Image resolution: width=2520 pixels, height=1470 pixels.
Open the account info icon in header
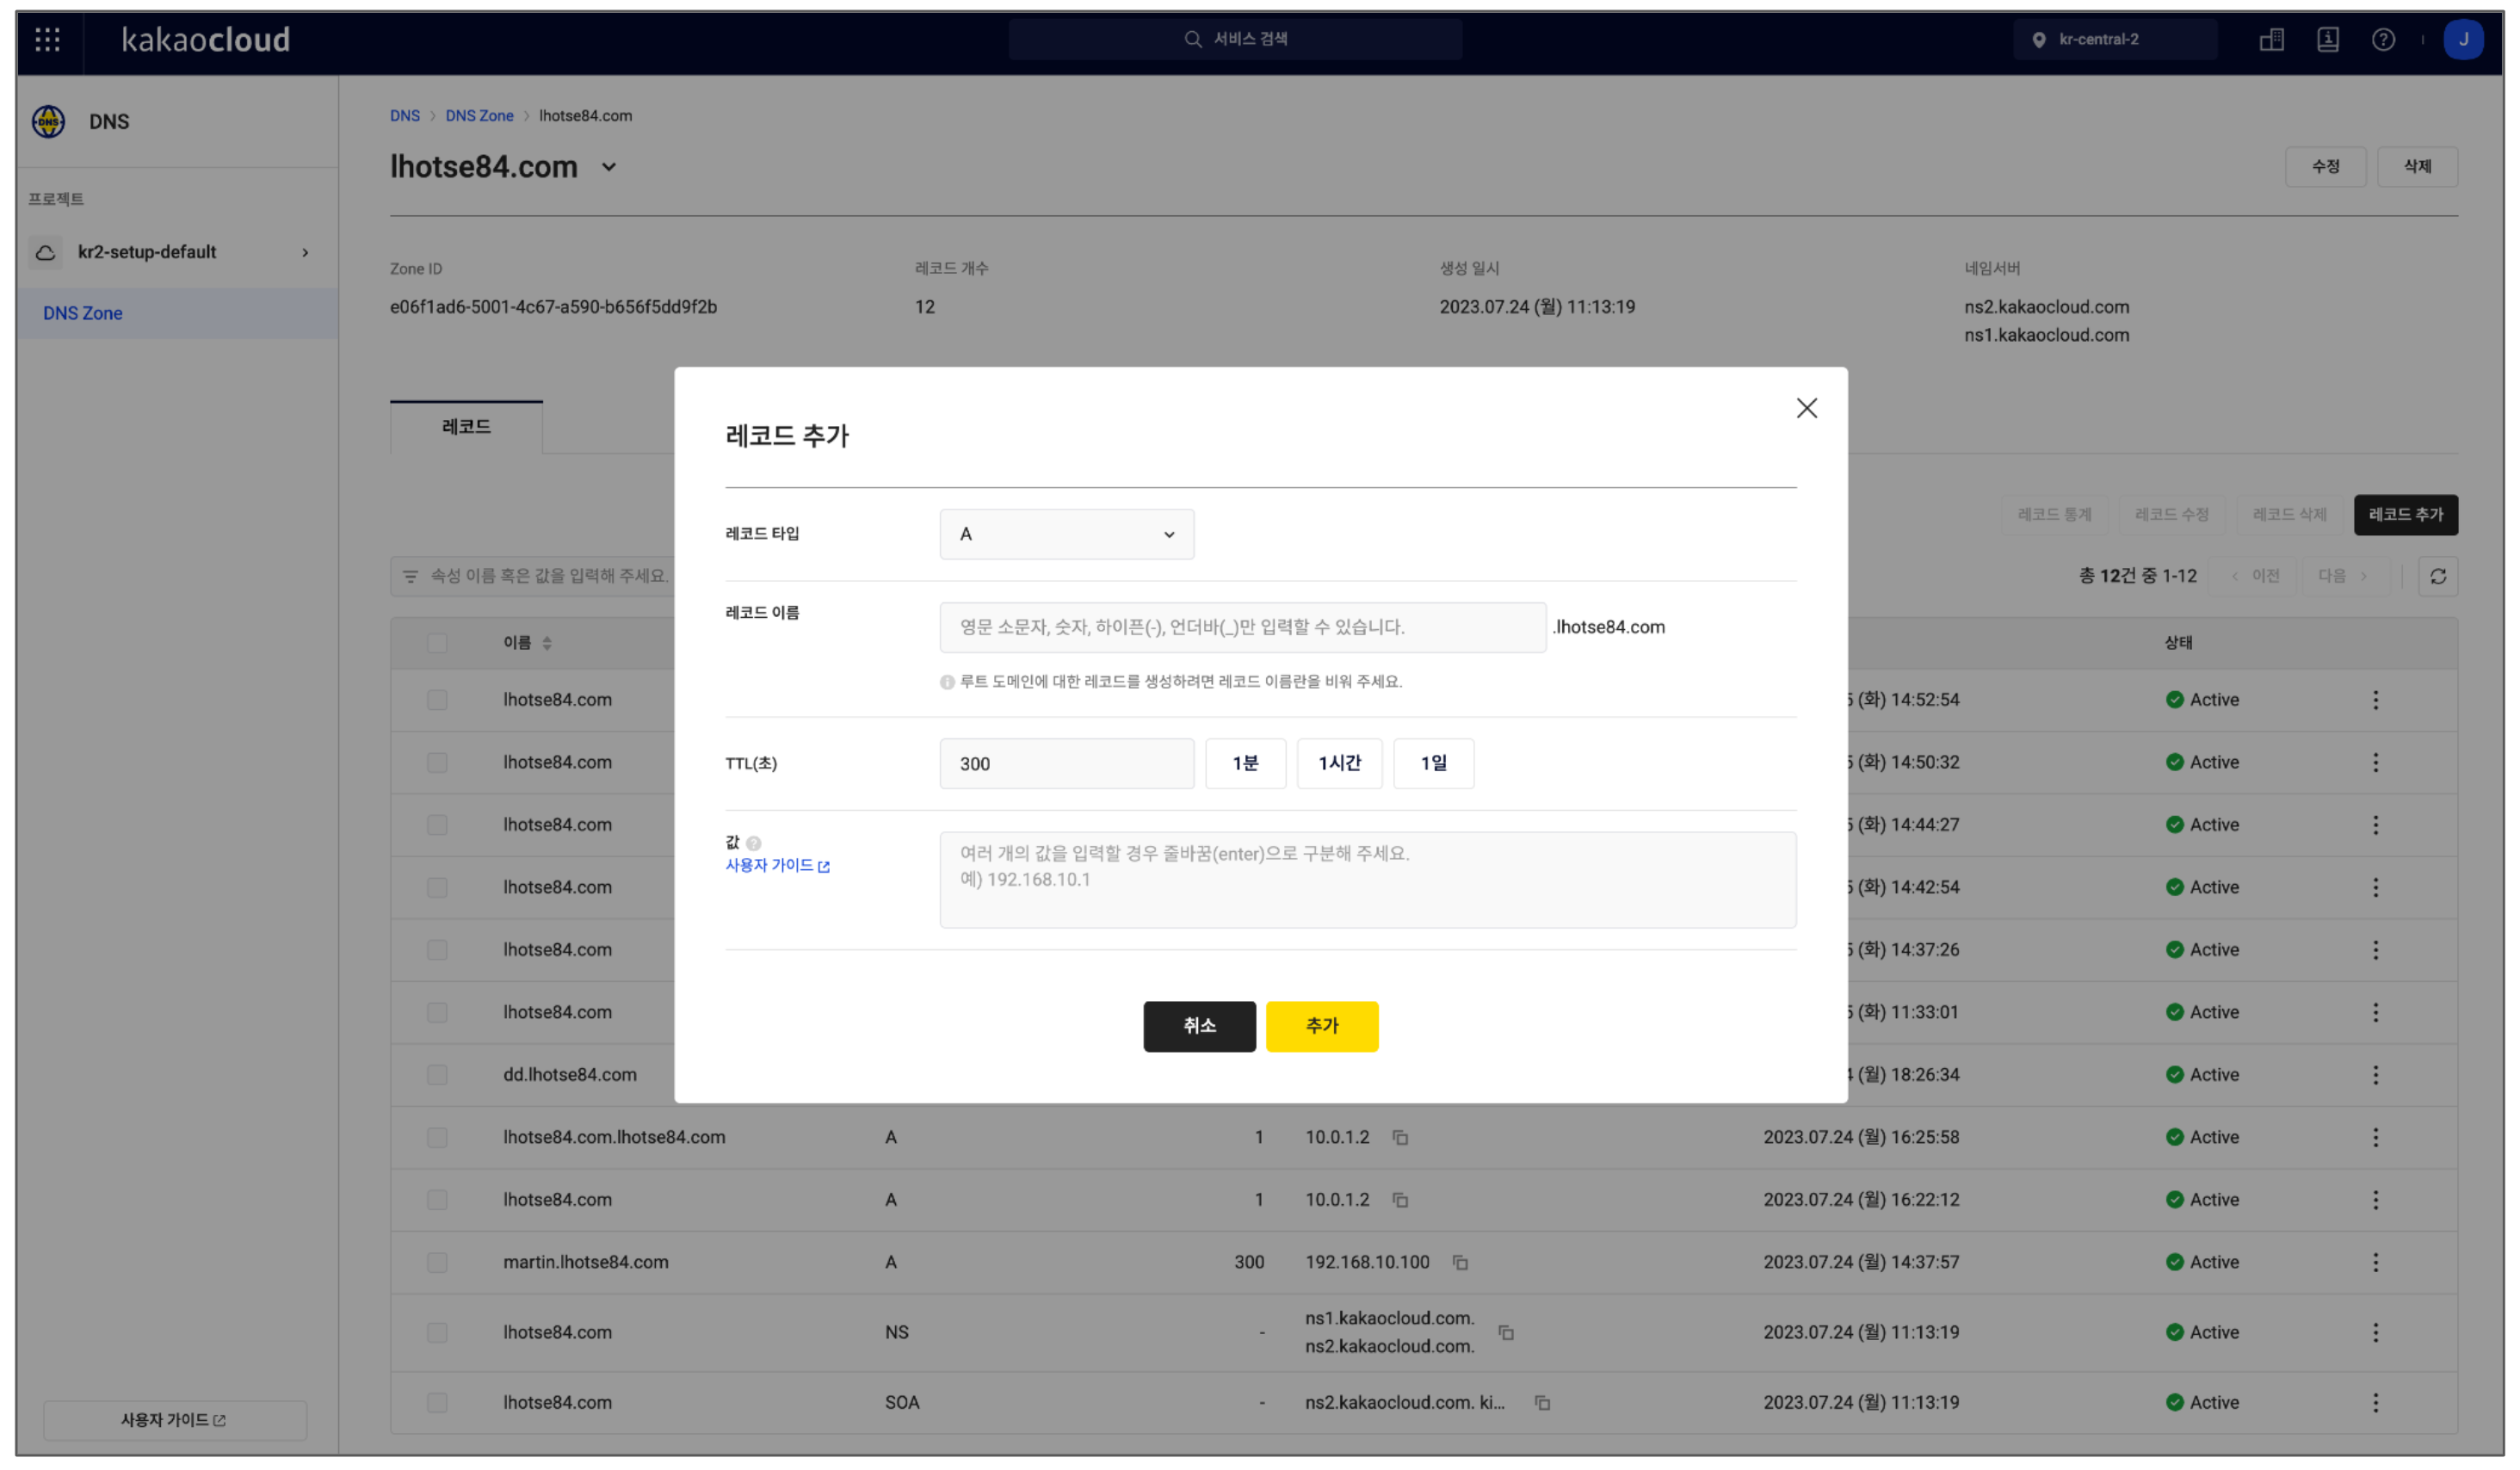click(x=2327, y=39)
